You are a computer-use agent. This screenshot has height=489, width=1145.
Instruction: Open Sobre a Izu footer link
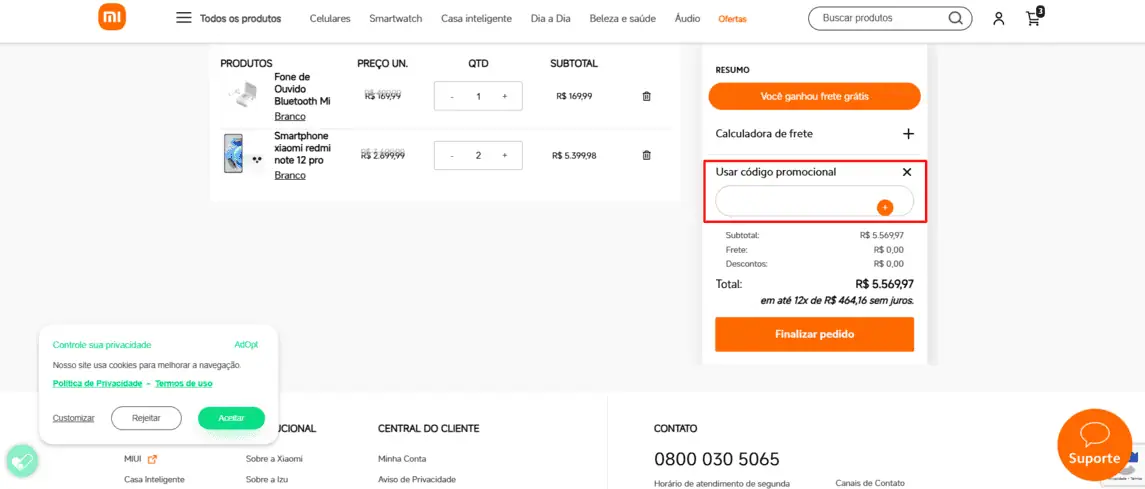[266, 480]
